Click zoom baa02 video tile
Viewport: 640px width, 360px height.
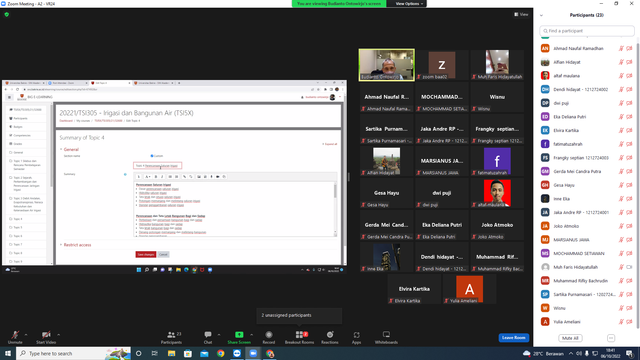click(x=442, y=65)
